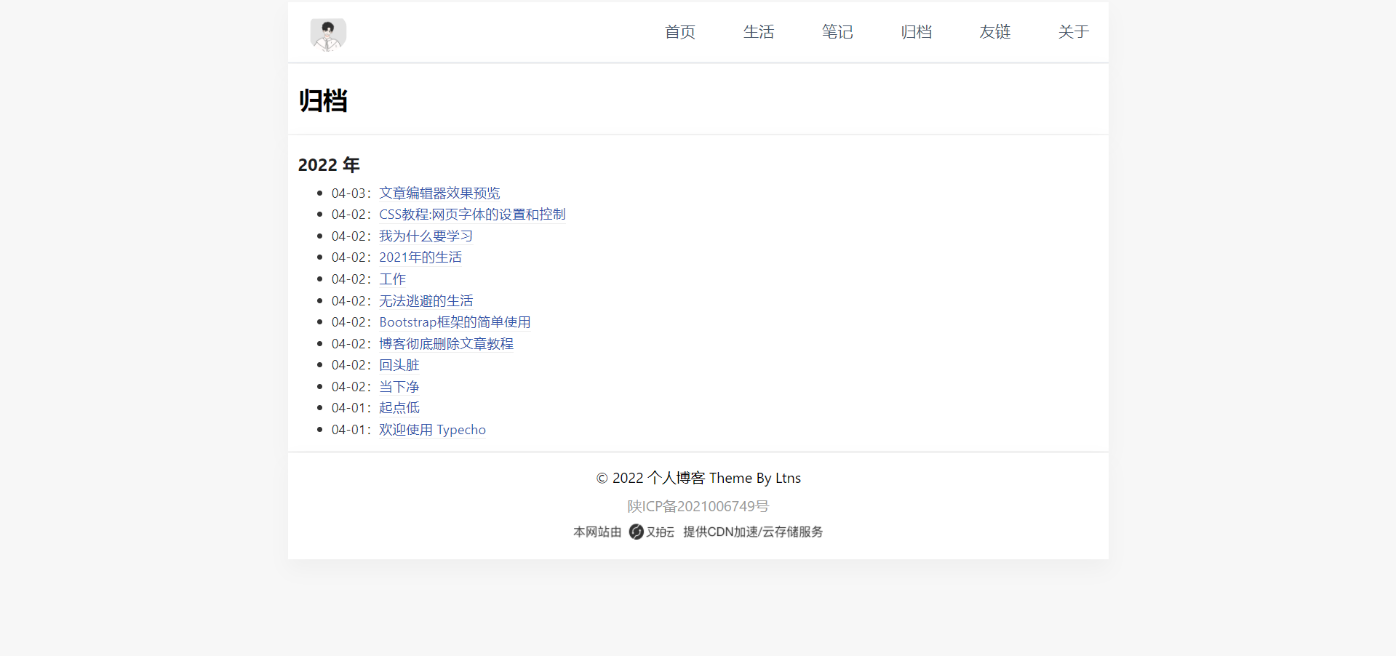Open Bootstrap框架的简单使用 article
1396x656 pixels.
pos(454,322)
